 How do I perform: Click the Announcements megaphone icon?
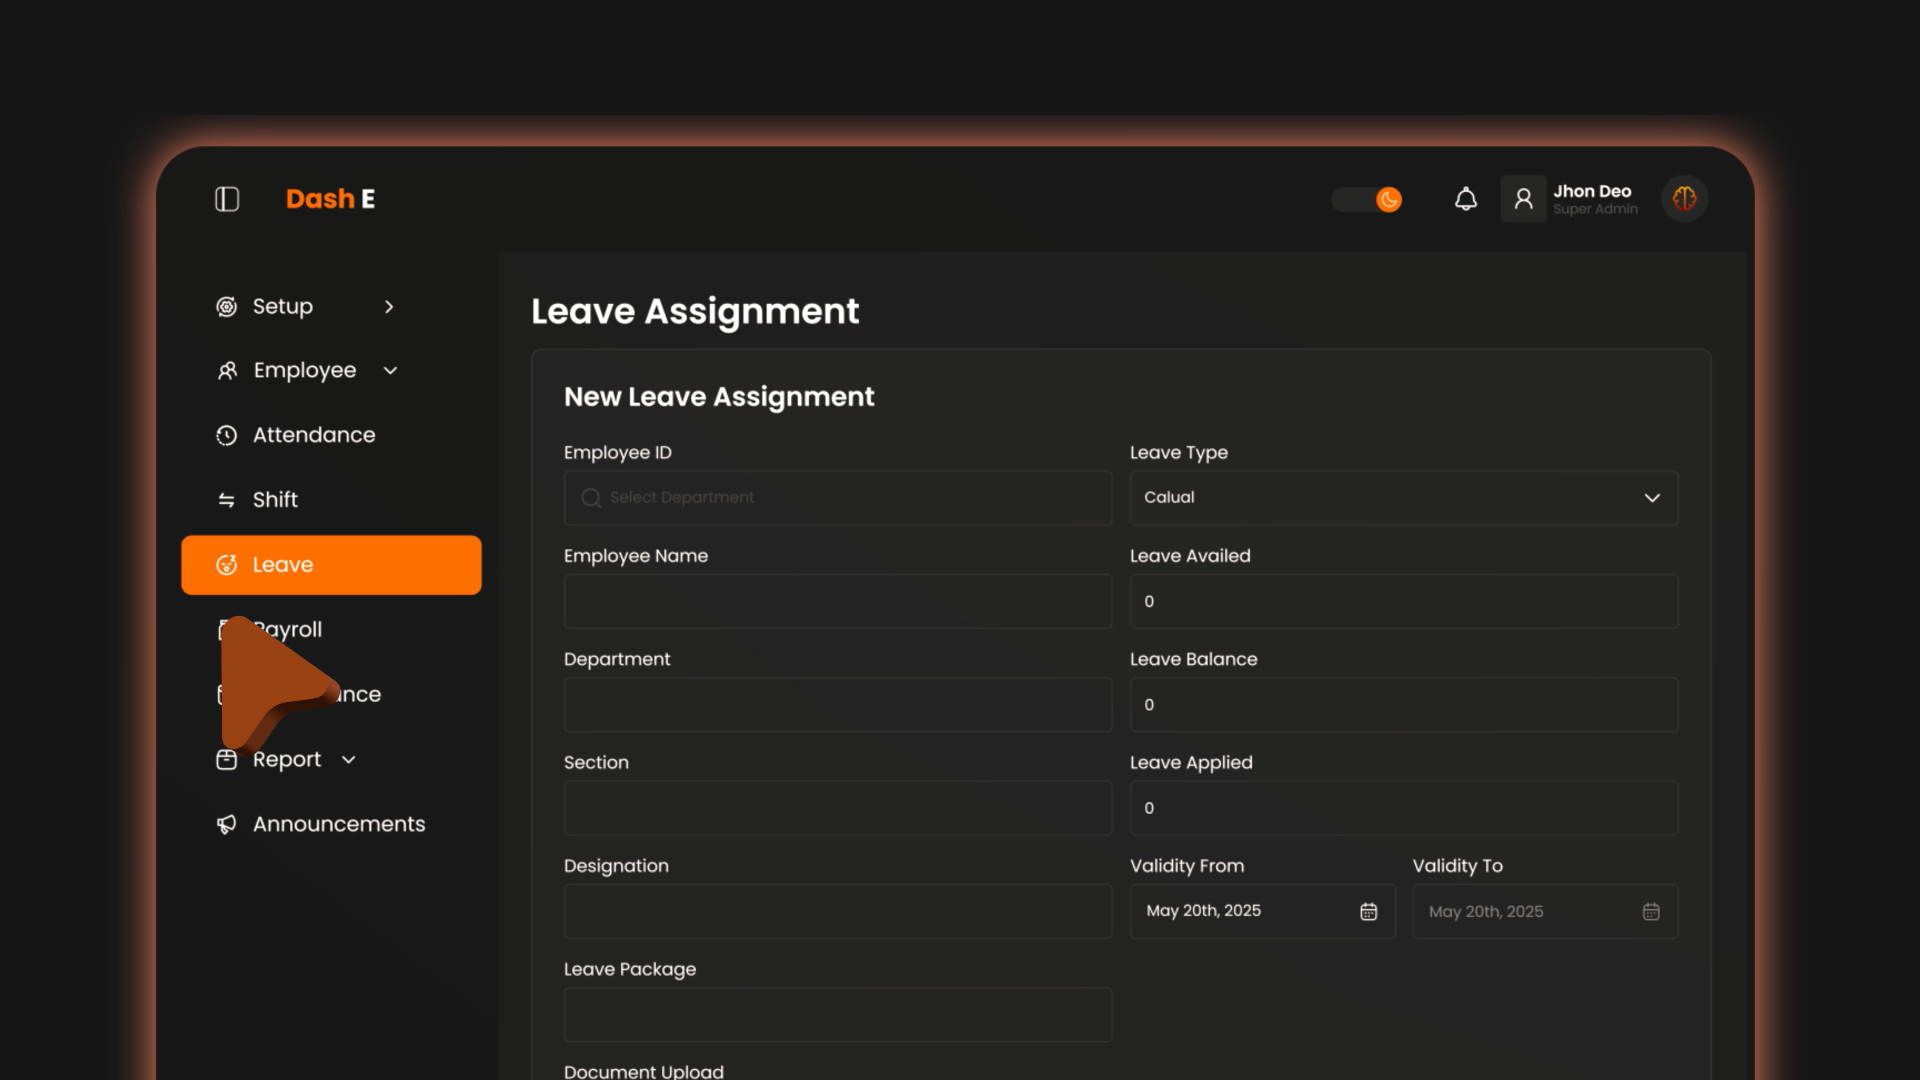(227, 824)
